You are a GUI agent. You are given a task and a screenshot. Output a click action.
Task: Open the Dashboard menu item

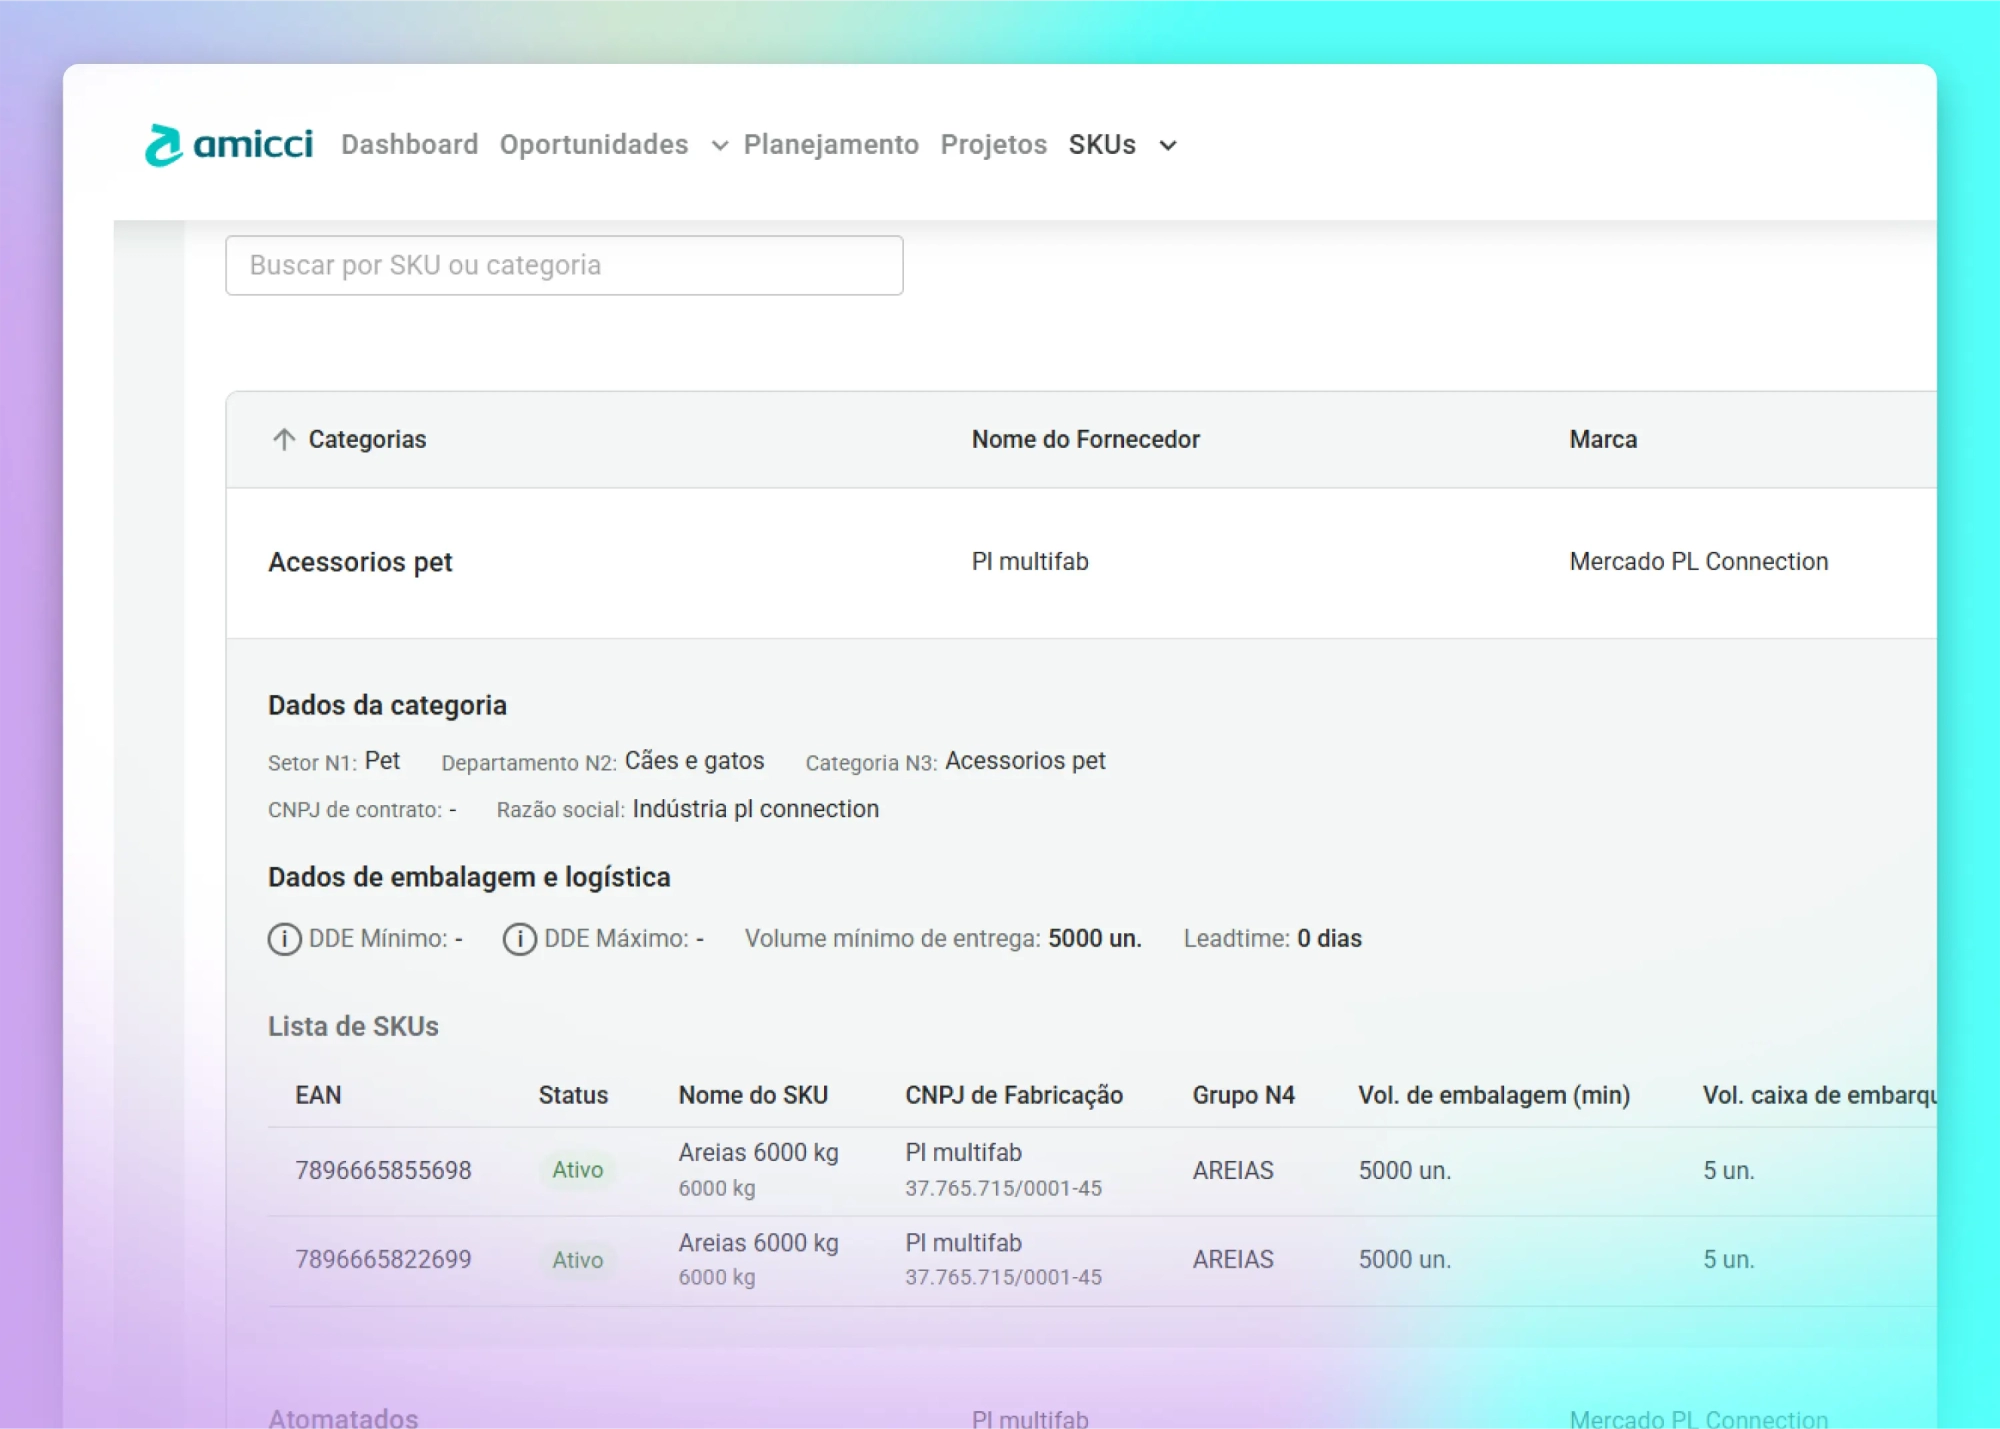tap(409, 145)
